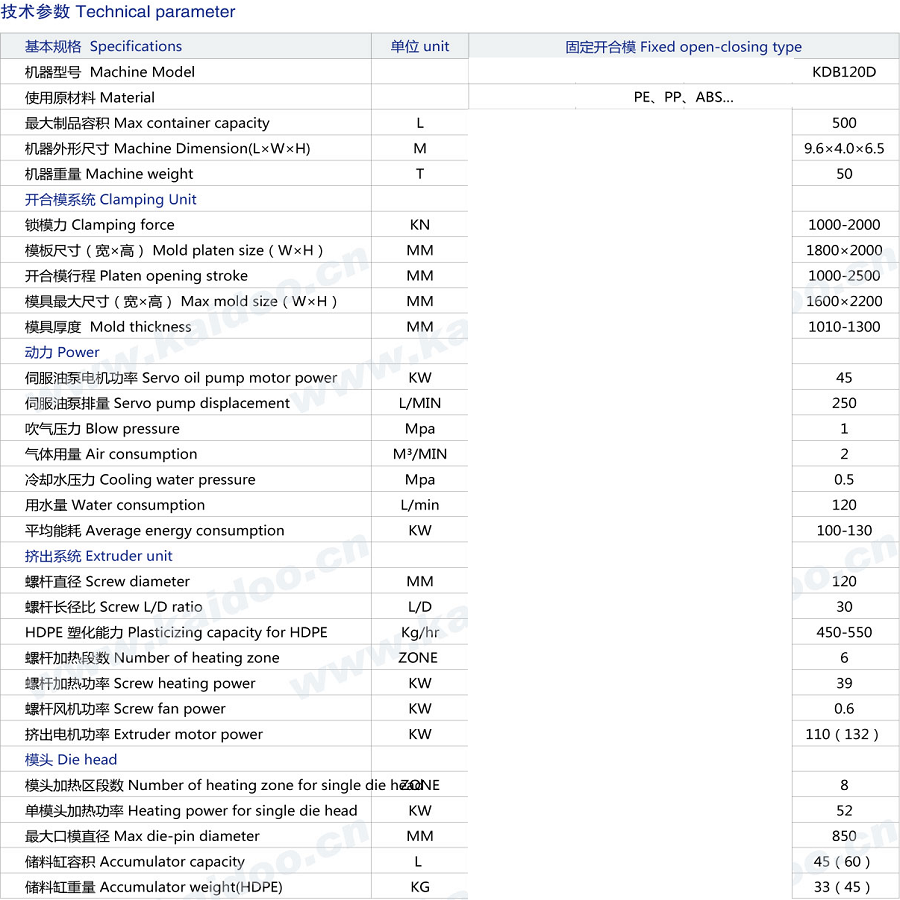Click the "螺杆直径 Screw diameter" label
900x900 pixels.
[107, 581]
